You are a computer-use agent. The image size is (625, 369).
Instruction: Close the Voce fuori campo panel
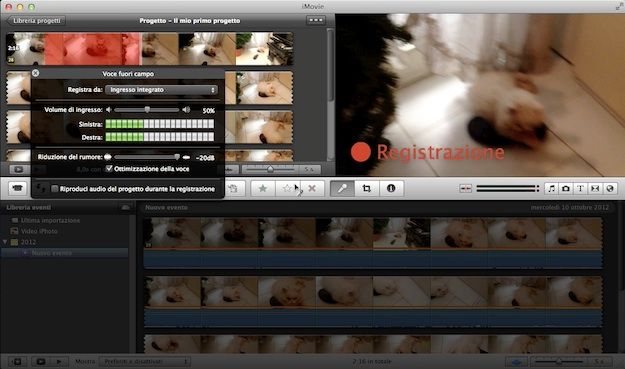pyautogui.click(x=35, y=73)
